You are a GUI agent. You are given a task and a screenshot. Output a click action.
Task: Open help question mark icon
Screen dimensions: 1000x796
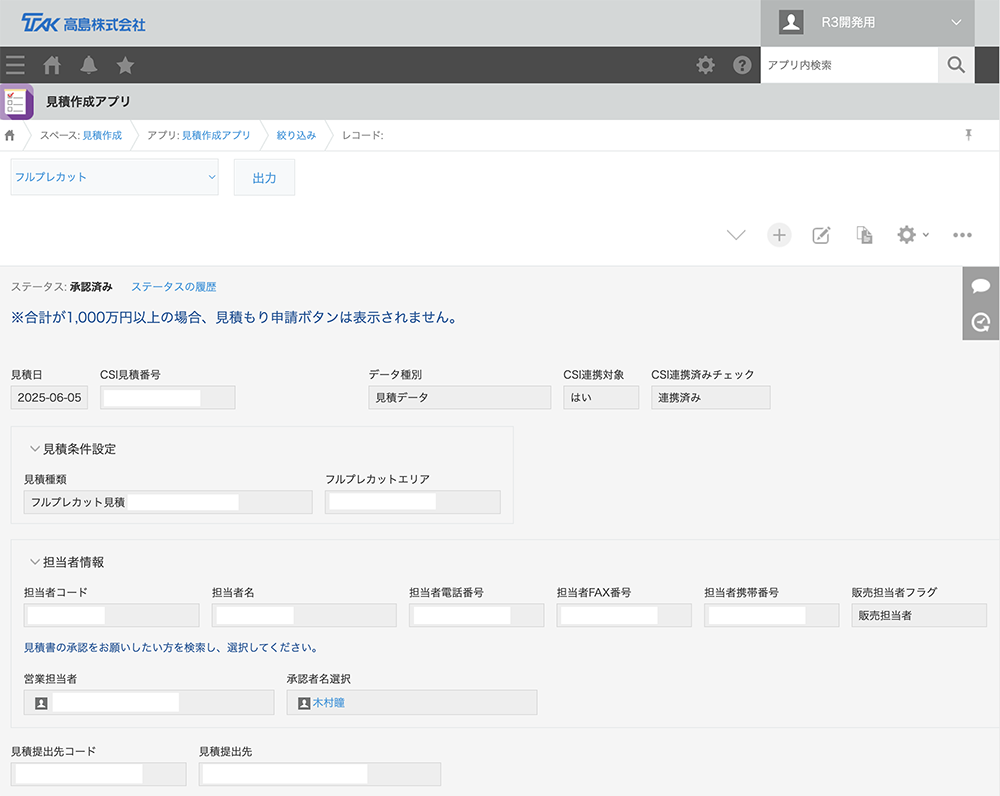pos(742,65)
